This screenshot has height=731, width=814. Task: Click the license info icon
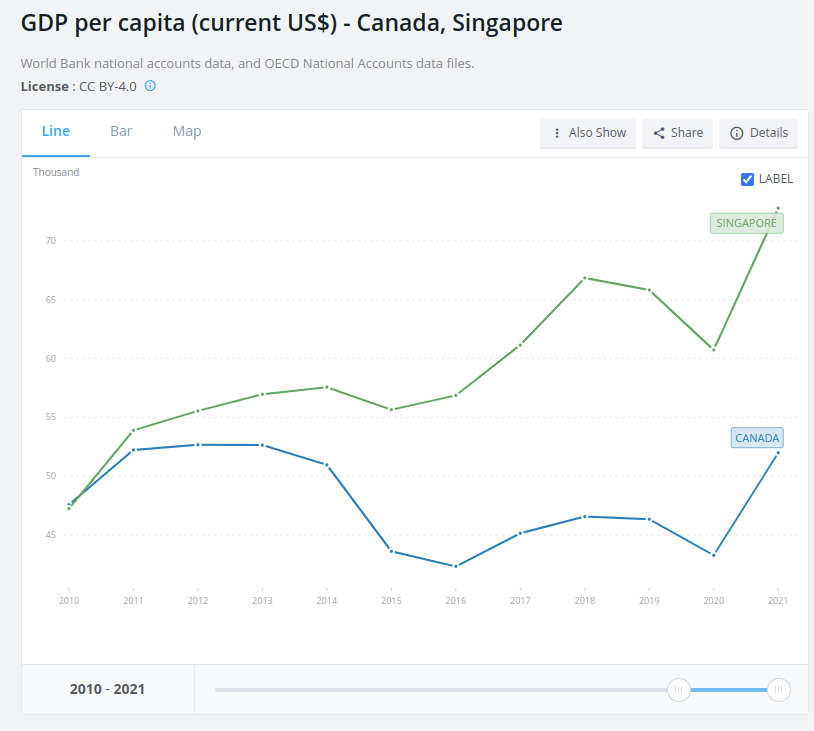coord(150,86)
